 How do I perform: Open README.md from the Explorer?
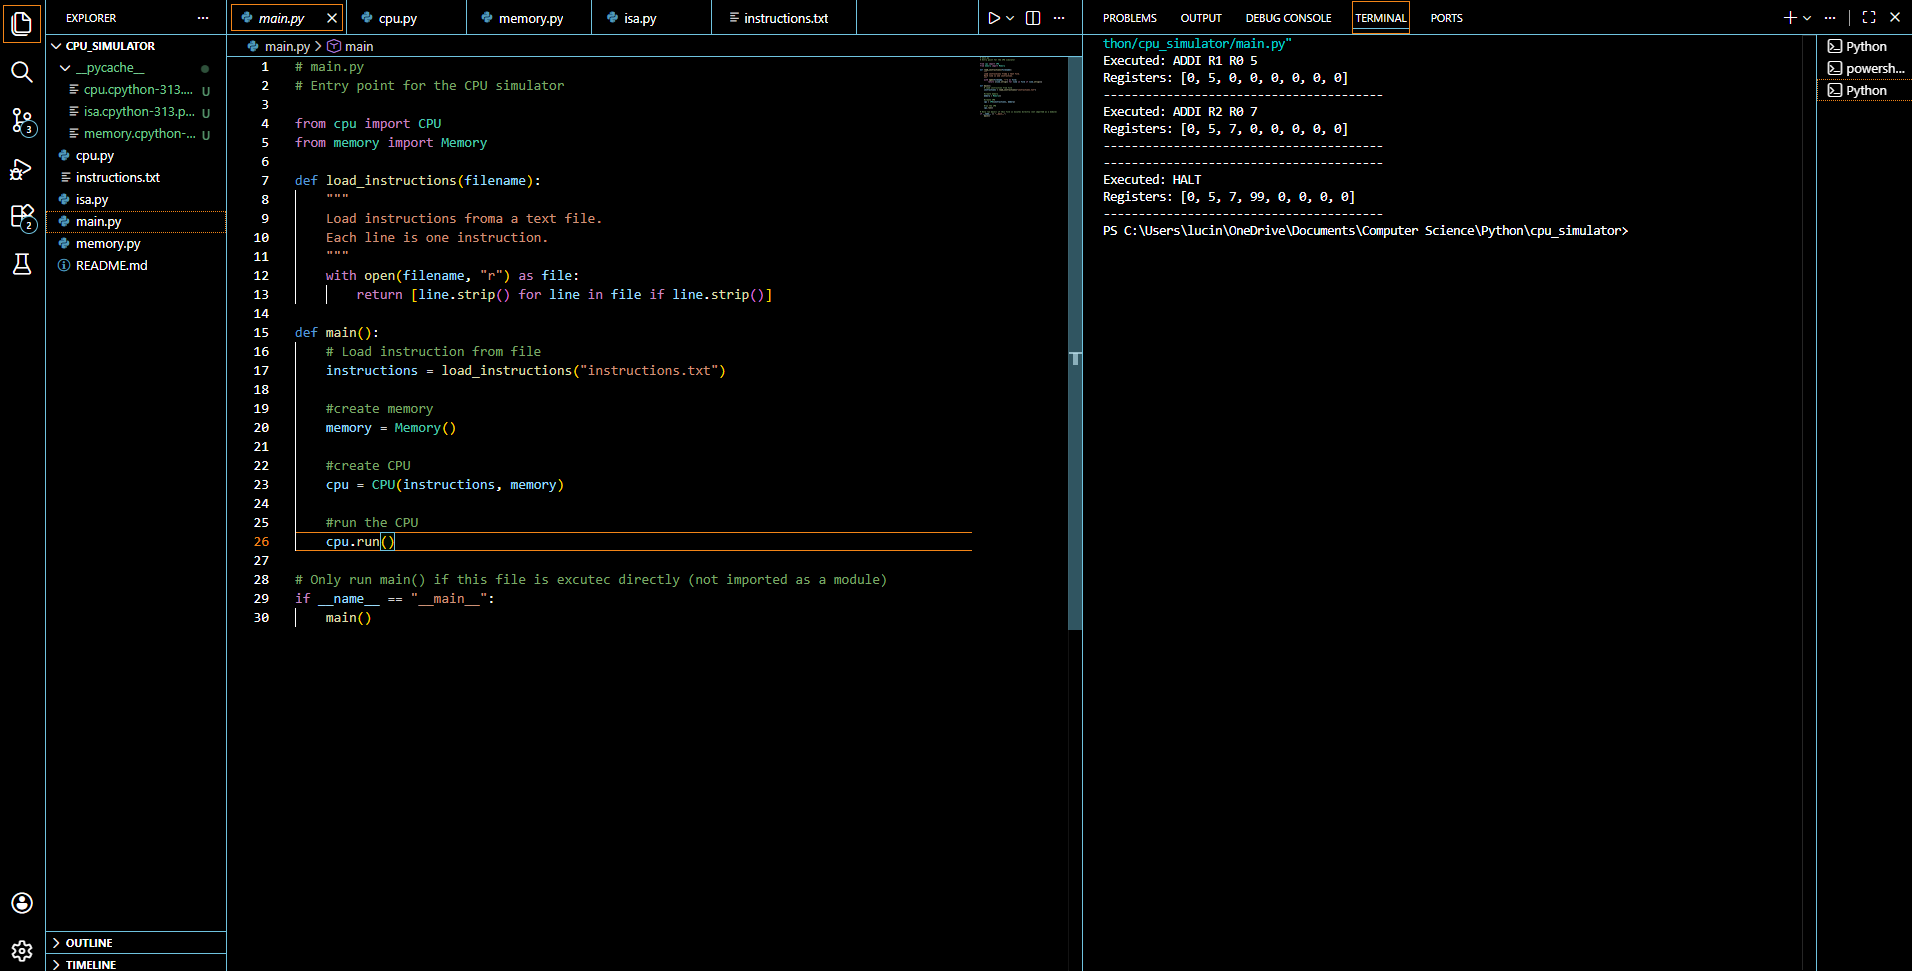(110, 265)
